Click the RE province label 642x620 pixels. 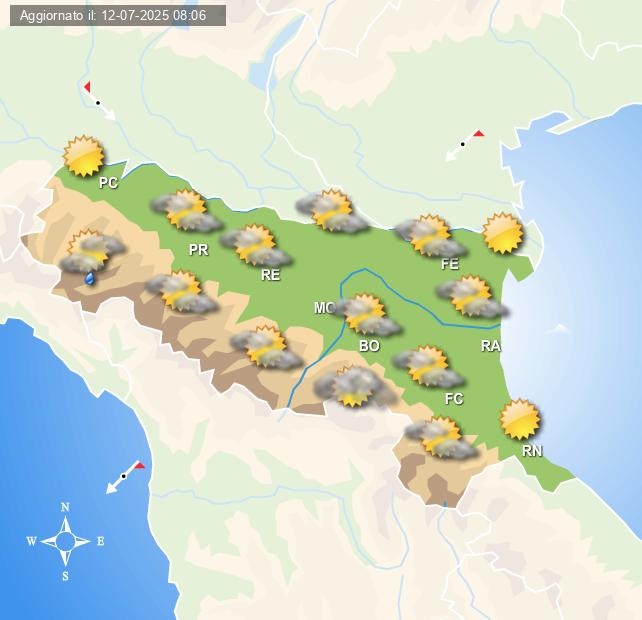(271, 275)
